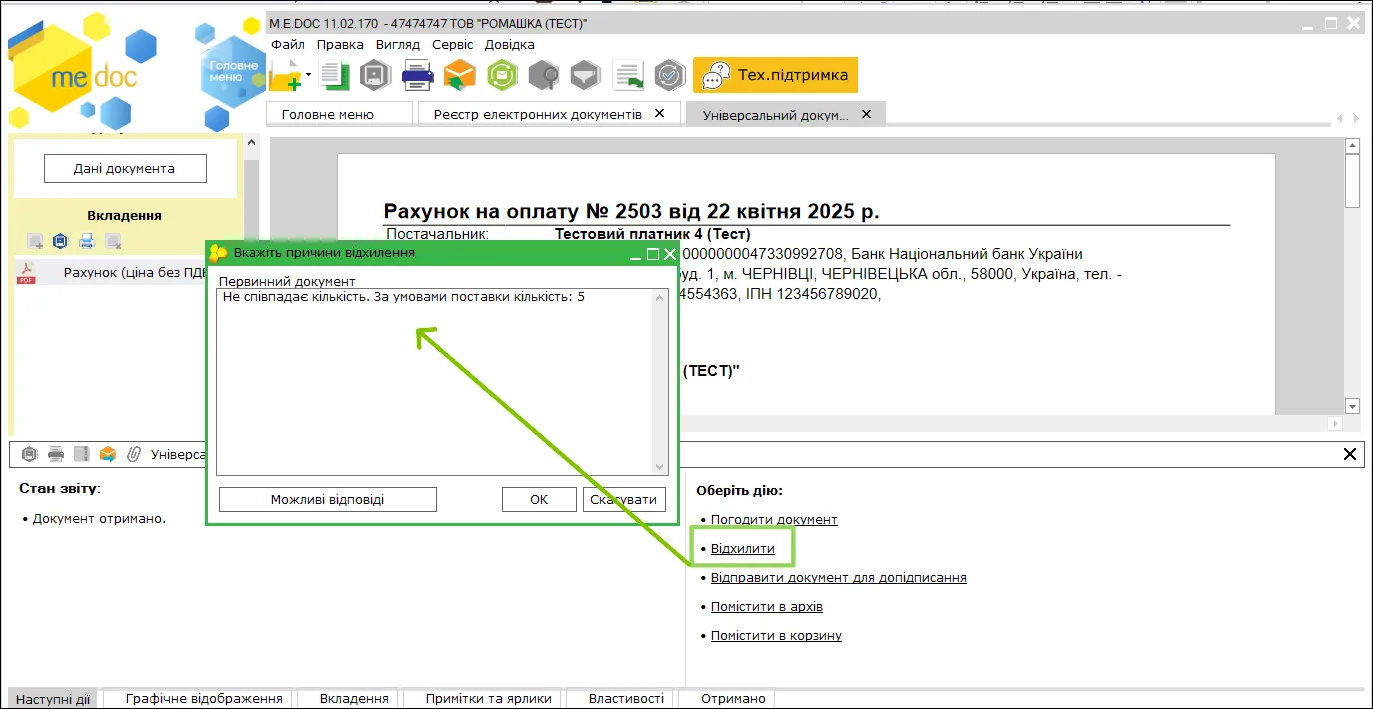Switch to the Графічне відображення bottom tab
The height and width of the screenshot is (709, 1373).
point(204,699)
